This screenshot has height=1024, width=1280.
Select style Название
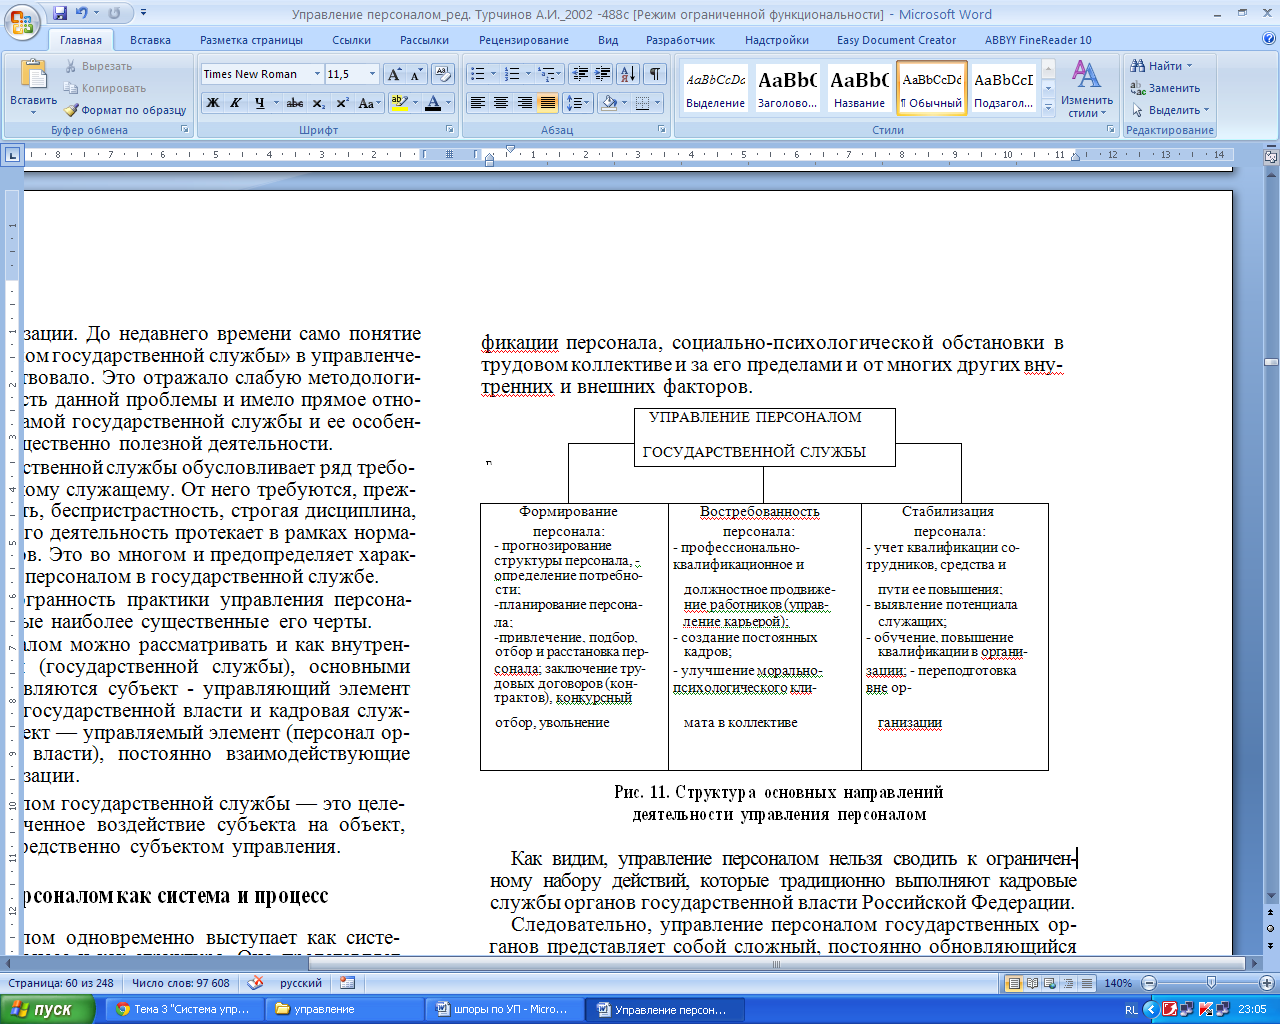859,88
